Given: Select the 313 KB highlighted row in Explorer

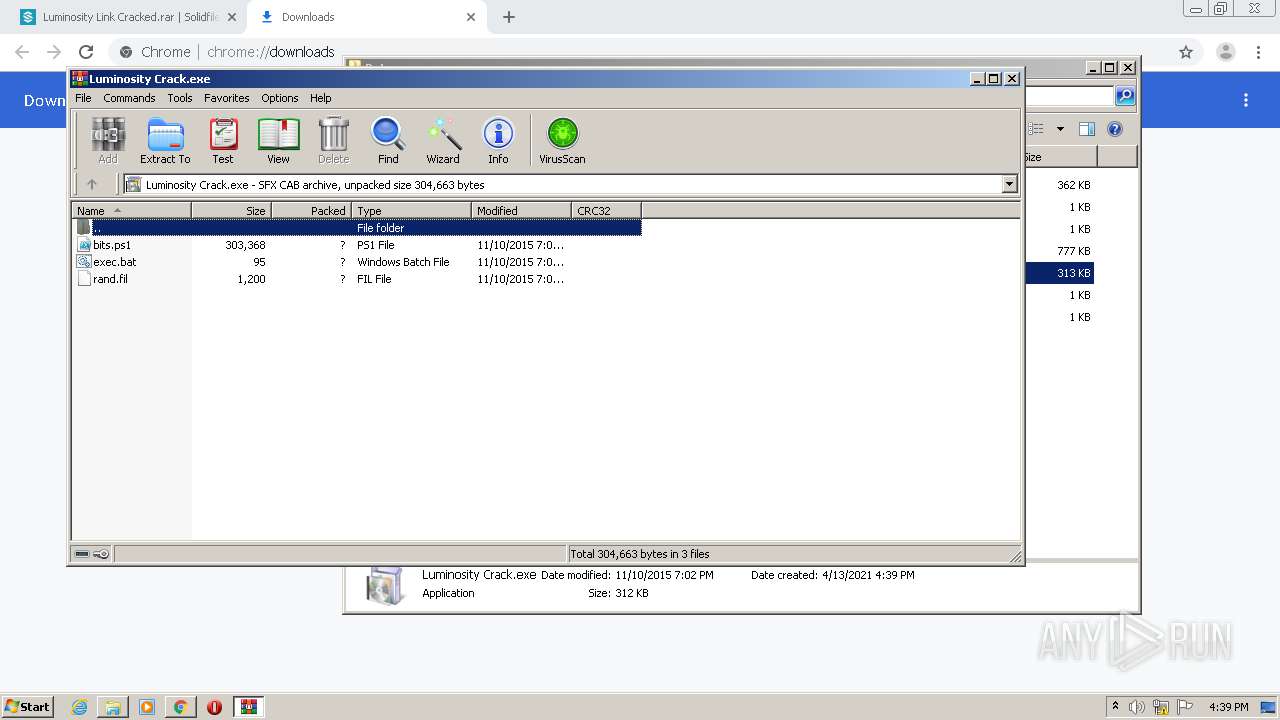Looking at the screenshot, I should (1060, 273).
